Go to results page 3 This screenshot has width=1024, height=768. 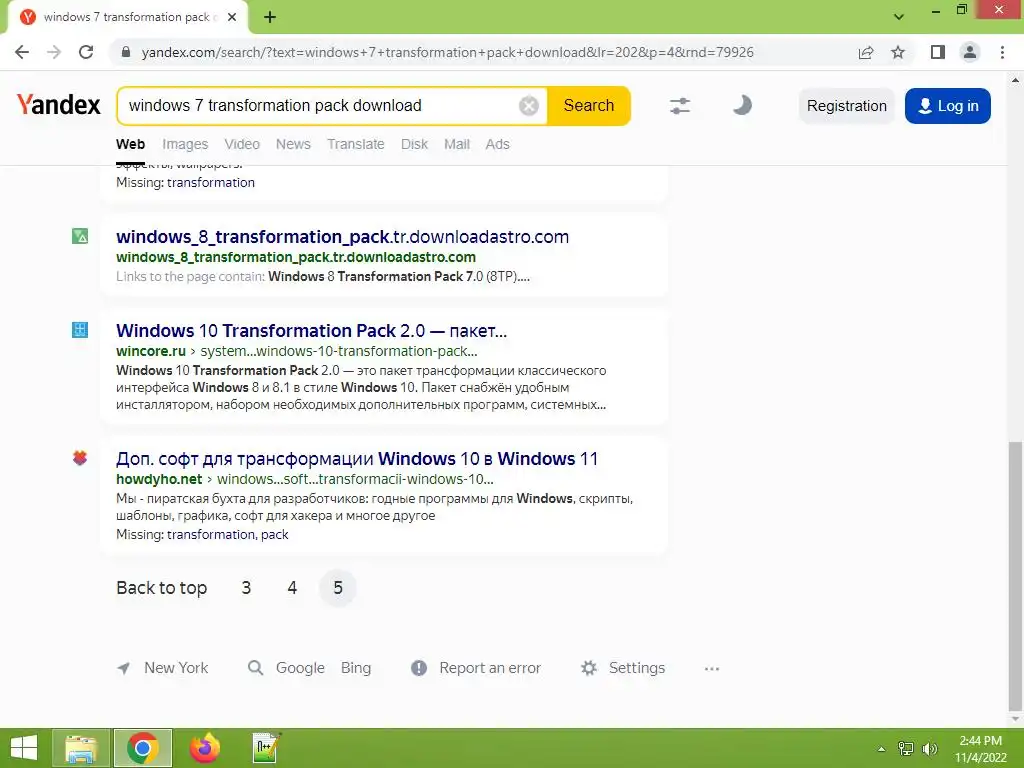246,588
